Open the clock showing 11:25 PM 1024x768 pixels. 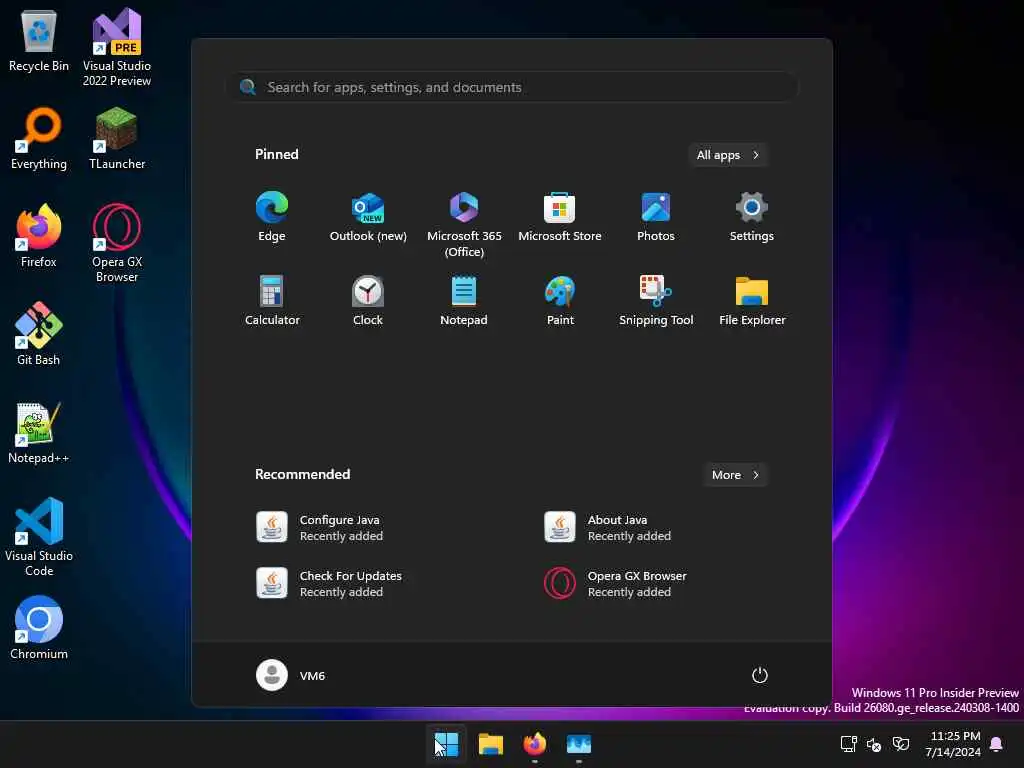pos(953,744)
